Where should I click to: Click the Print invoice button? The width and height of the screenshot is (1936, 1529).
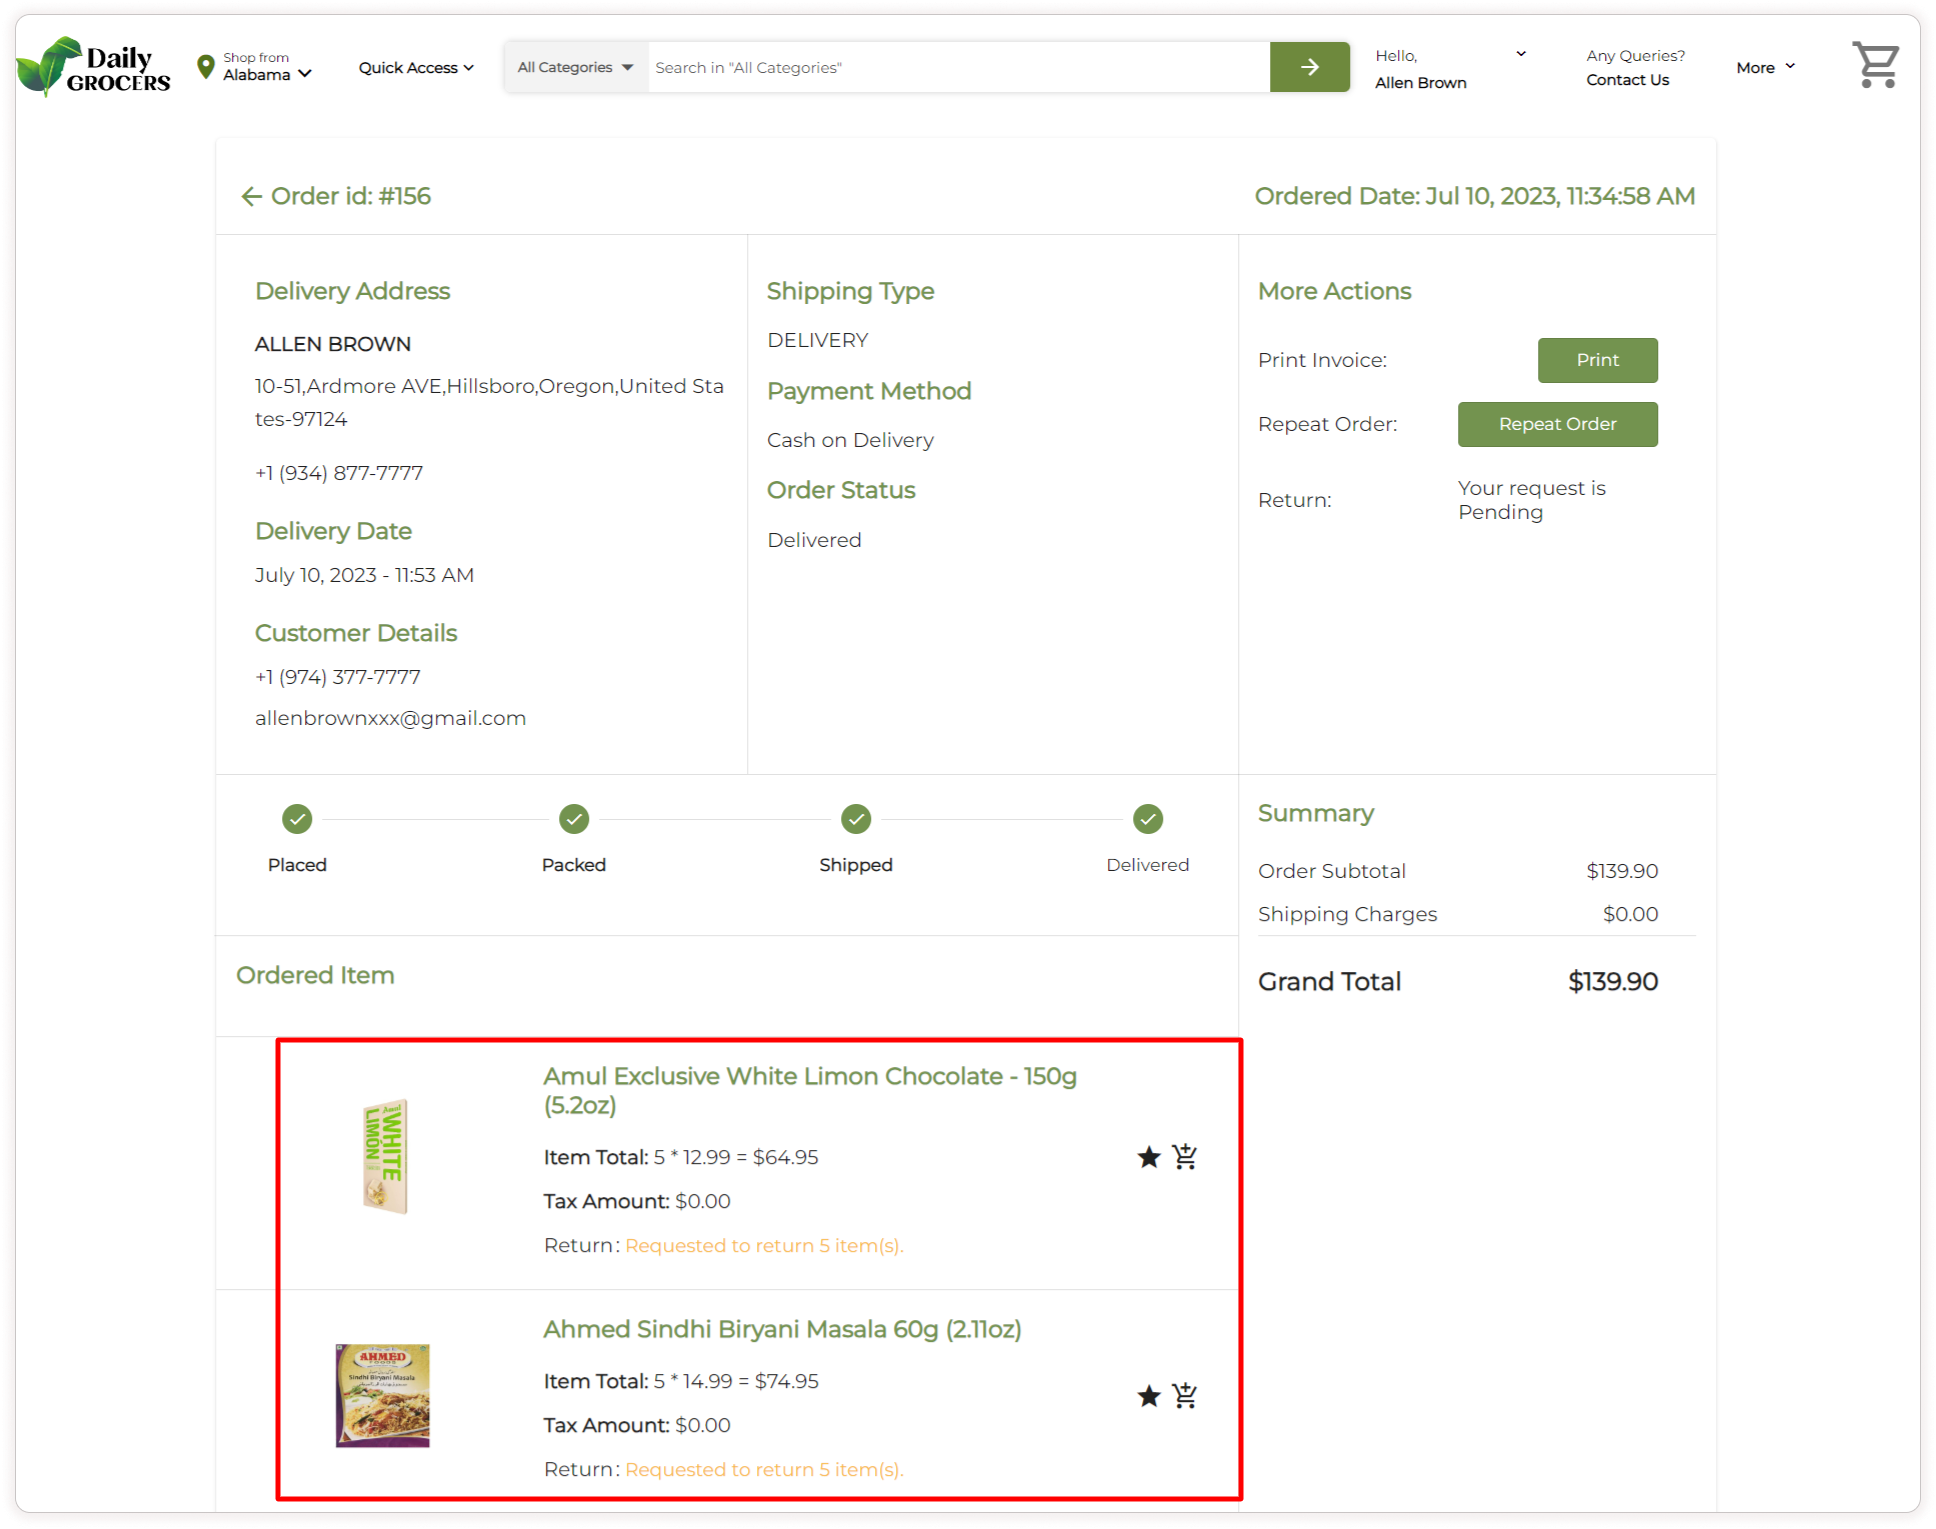(1597, 360)
